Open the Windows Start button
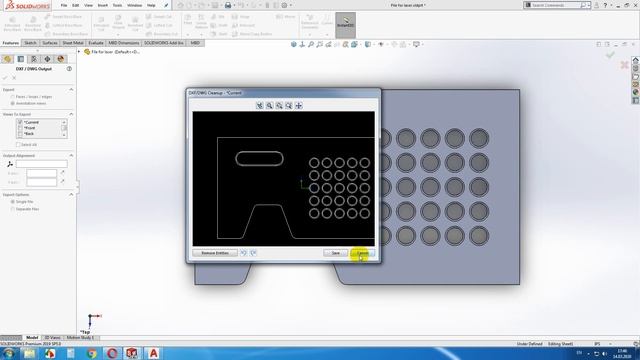Image resolution: width=640 pixels, height=360 pixels. (8, 353)
